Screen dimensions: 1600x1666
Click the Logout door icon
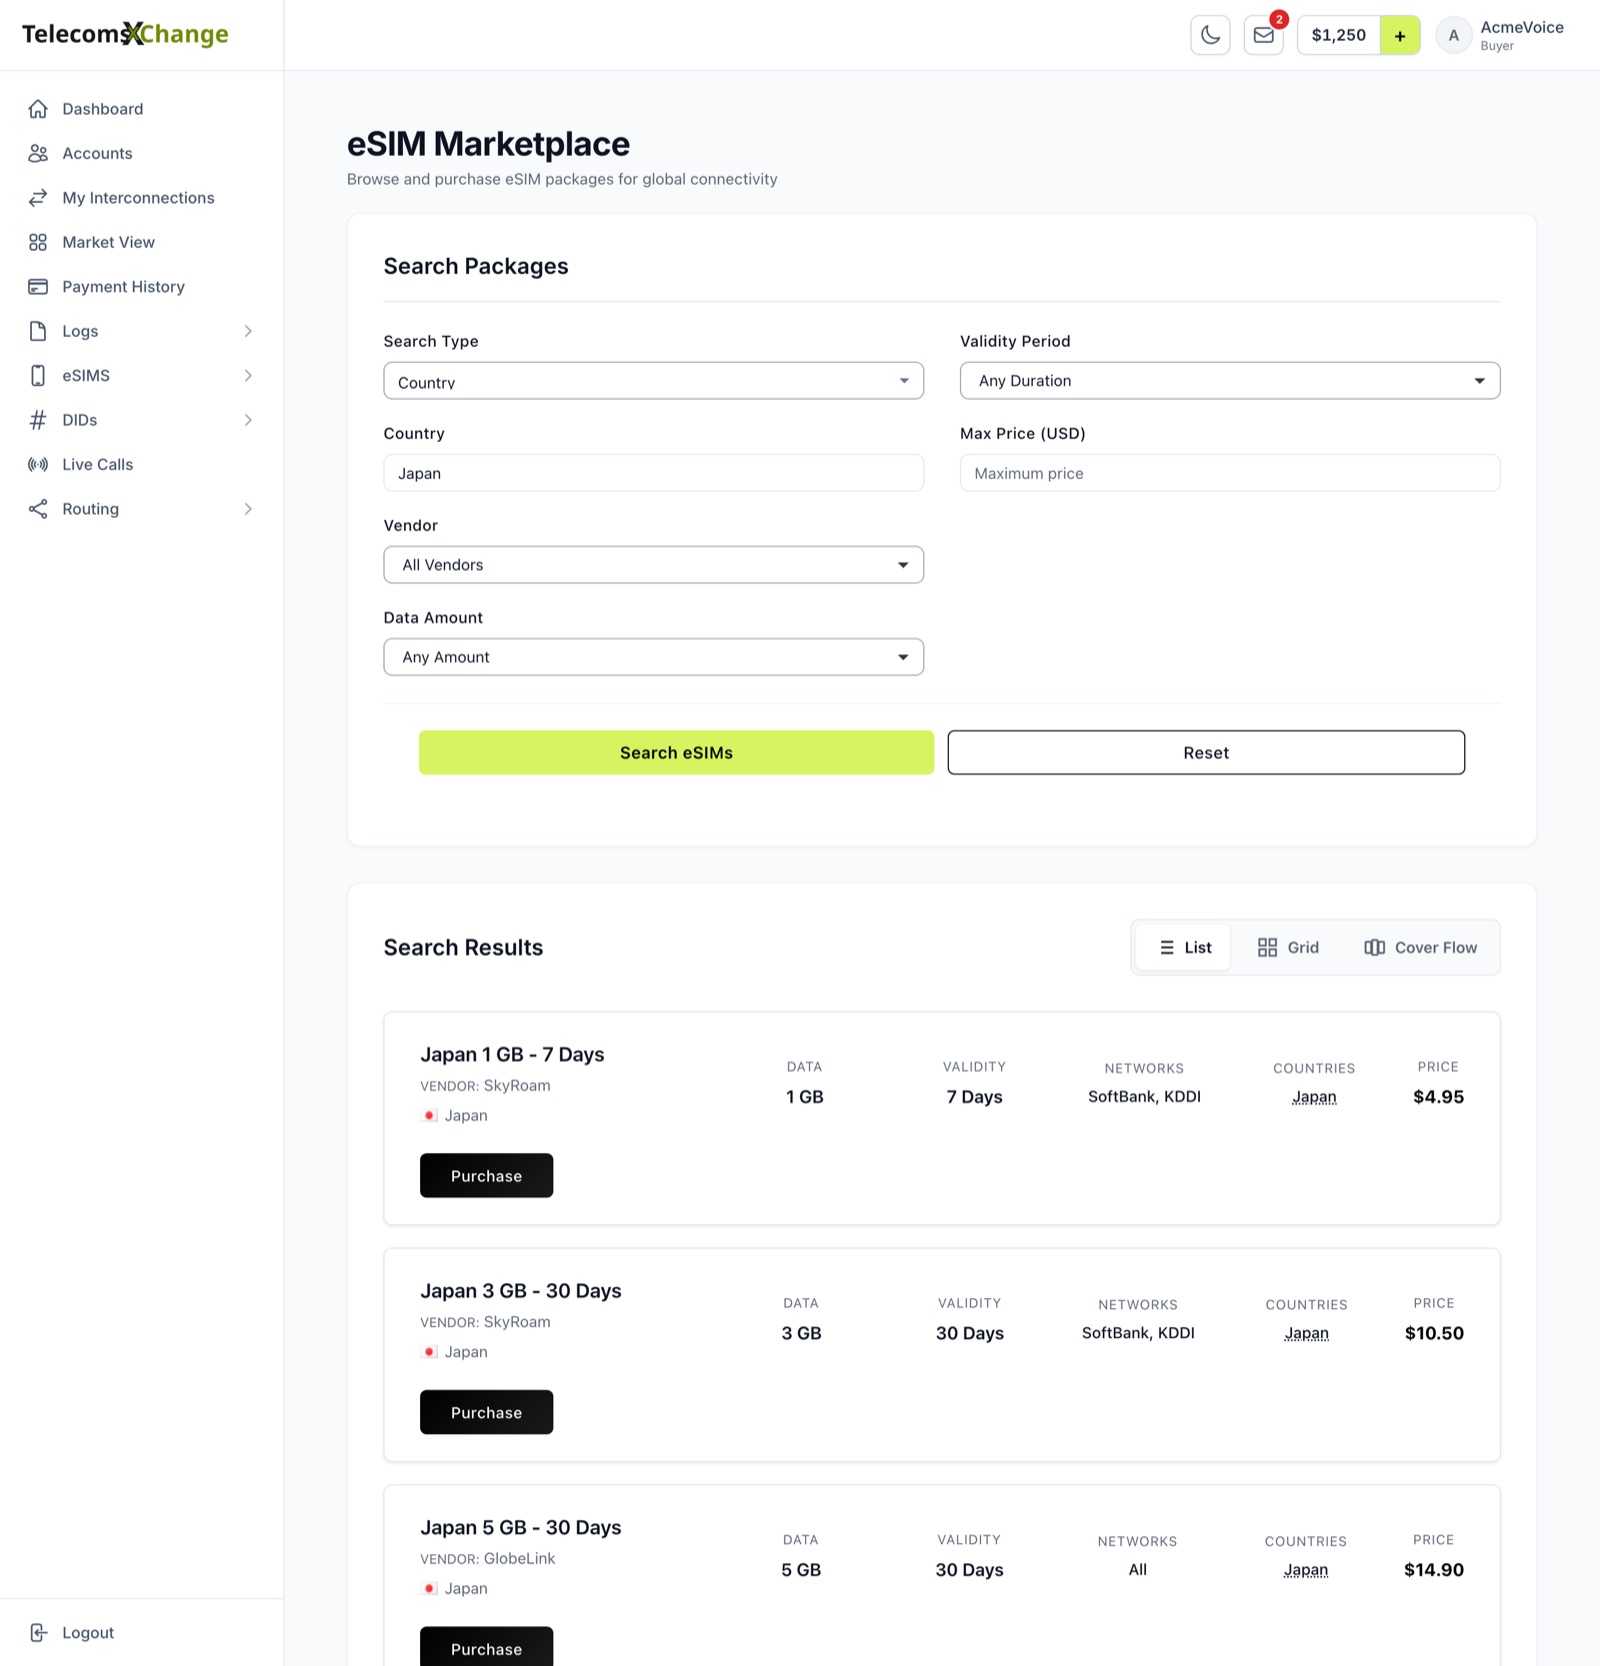38,1632
